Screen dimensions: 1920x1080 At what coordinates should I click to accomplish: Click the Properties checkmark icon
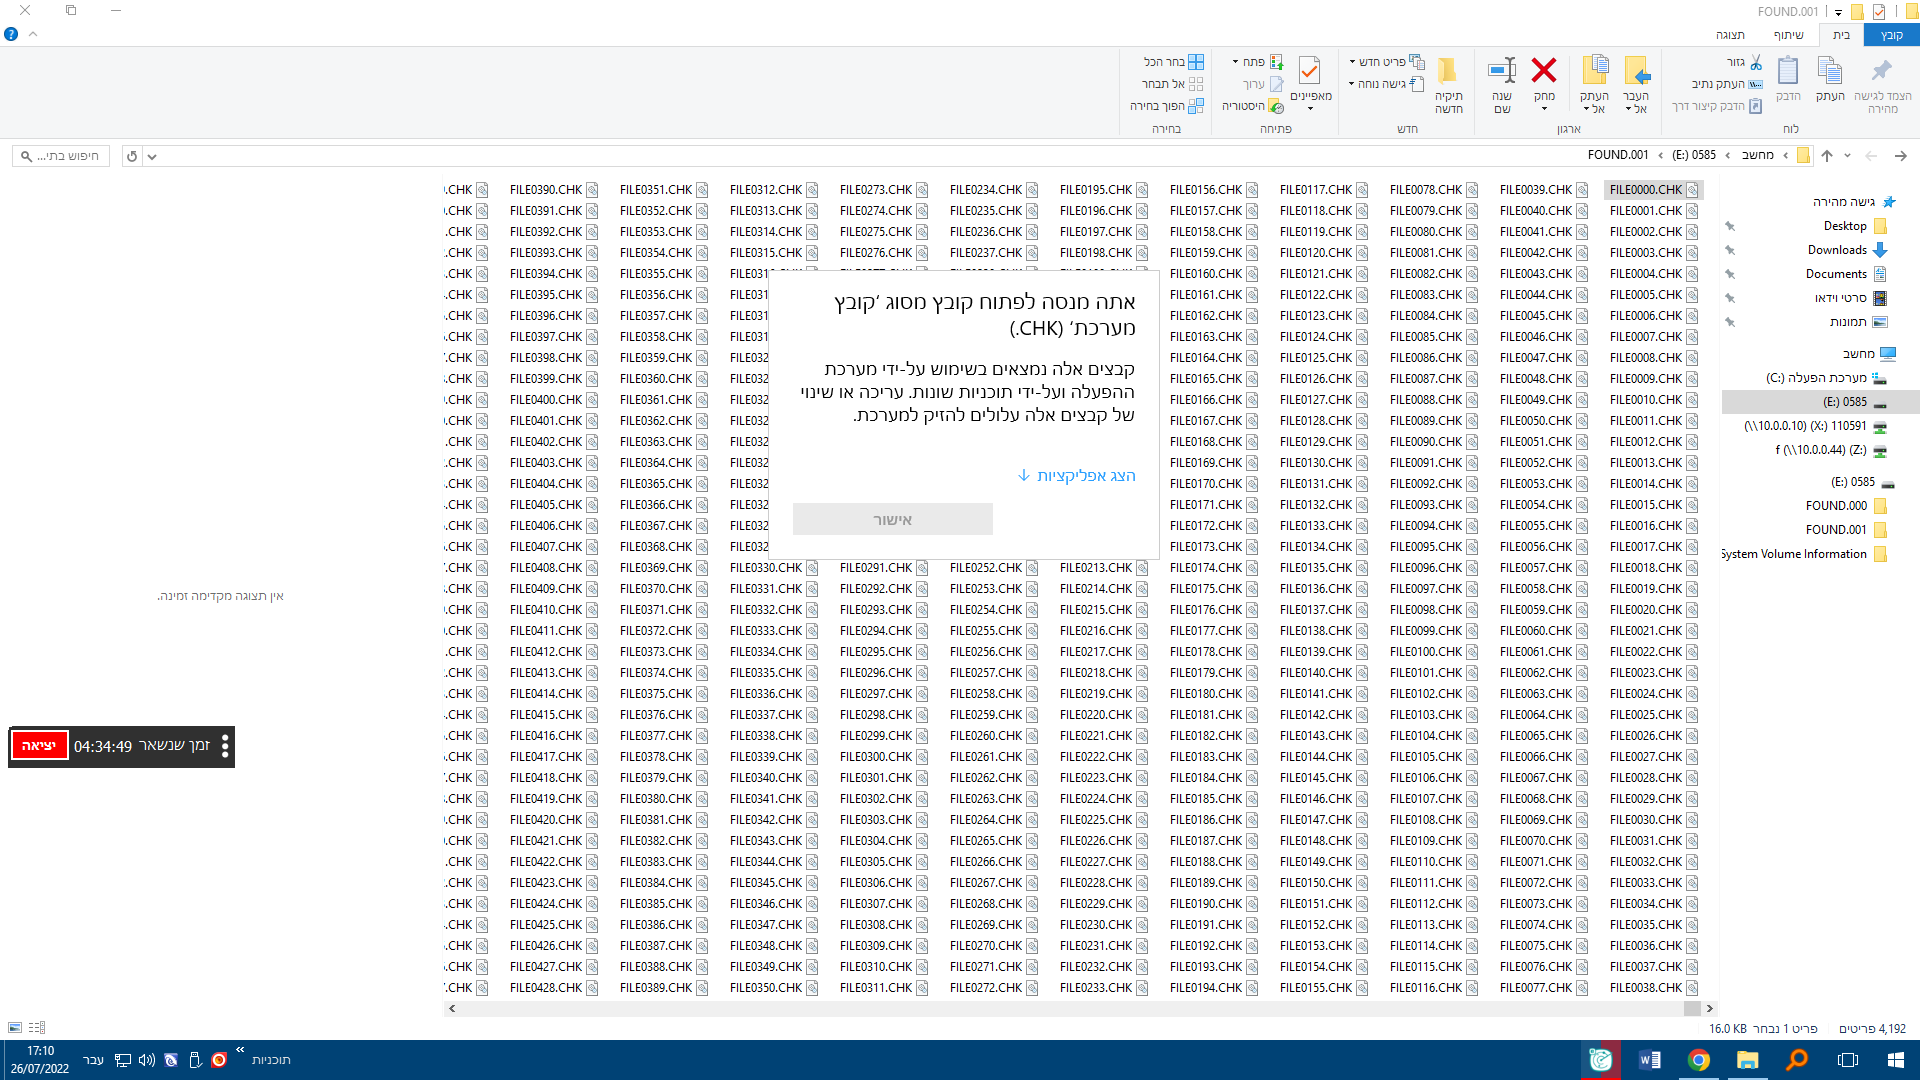1310,71
